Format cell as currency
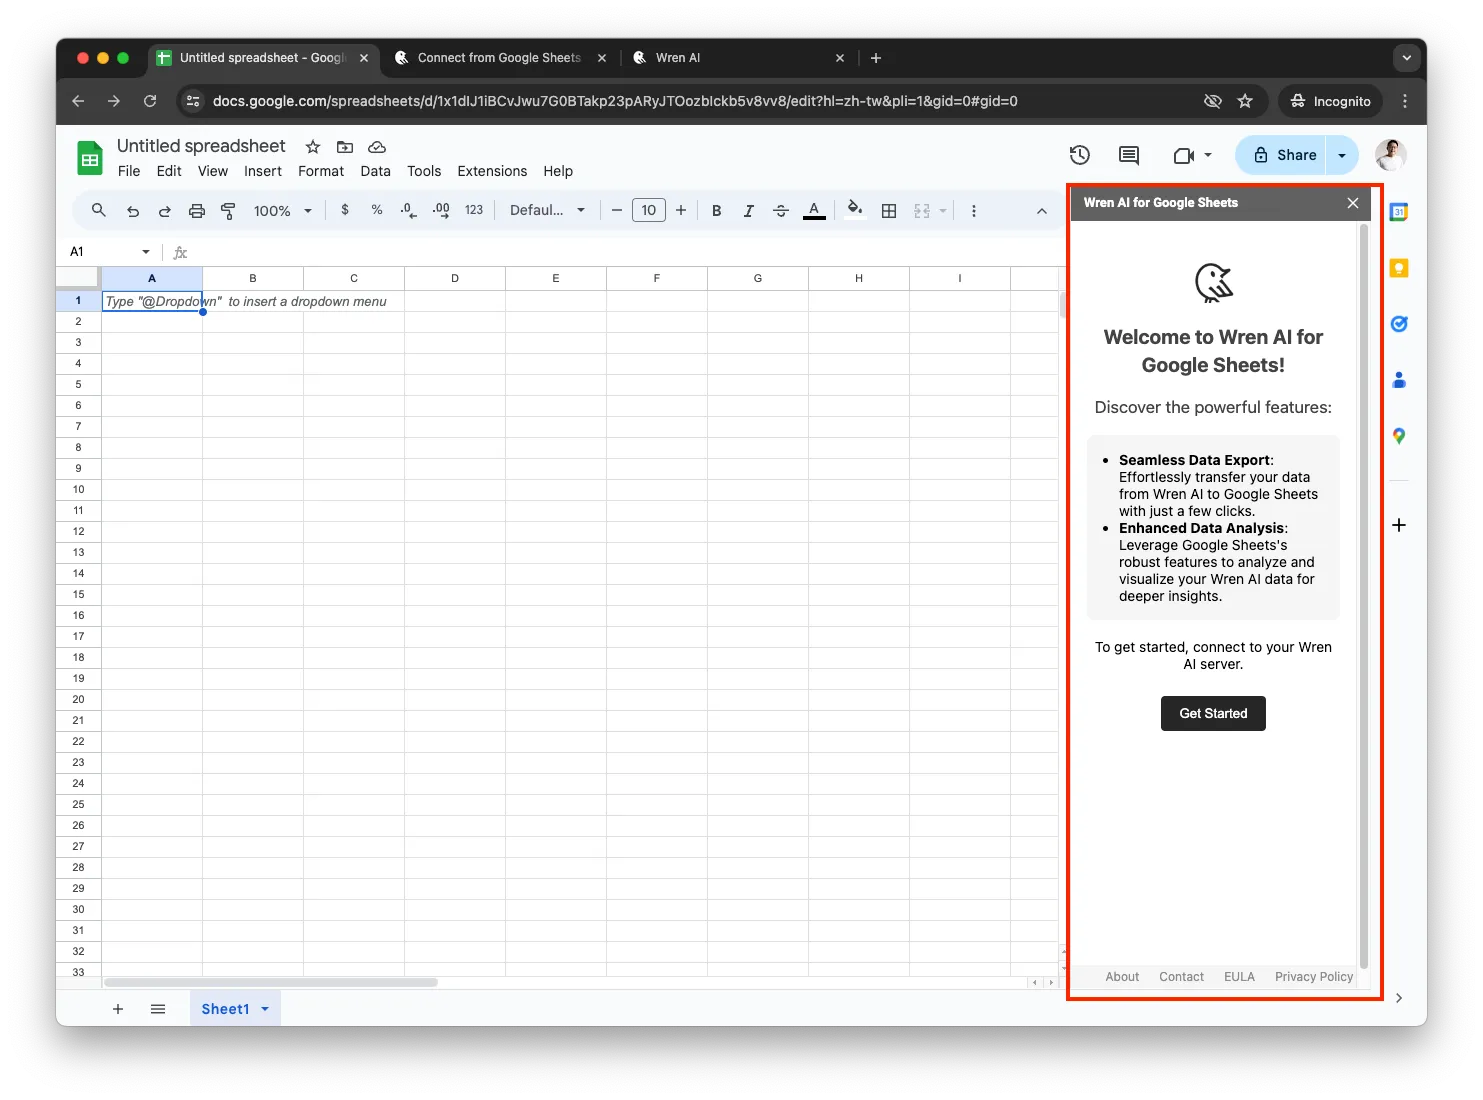The width and height of the screenshot is (1483, 1100). click(345, 210)
